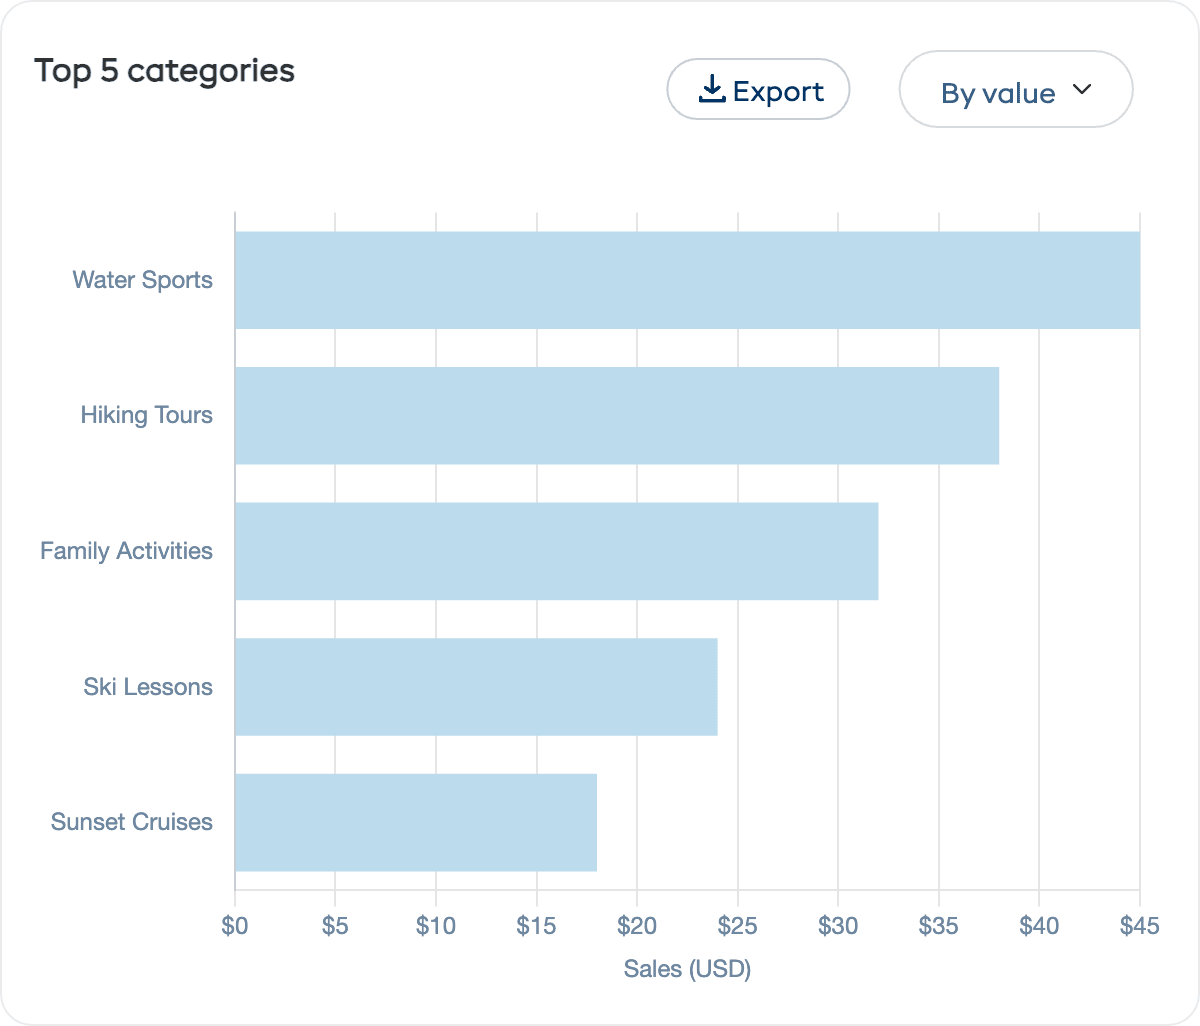This screenshot has height=1026, width=1200.
Task: Click the $25 gridline label
Action: click(x=738, y=926)
